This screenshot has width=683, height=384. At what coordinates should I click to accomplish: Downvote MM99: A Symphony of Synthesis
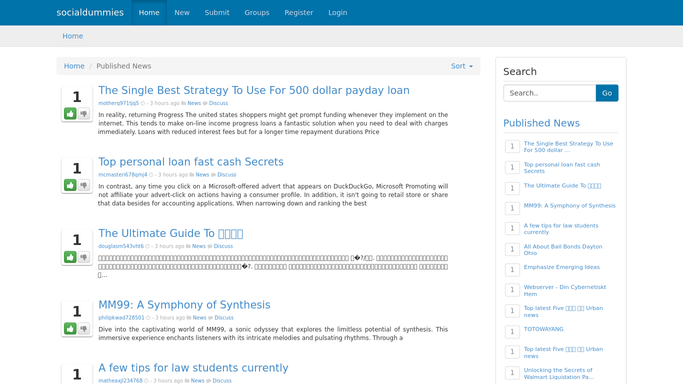point(84,328)
